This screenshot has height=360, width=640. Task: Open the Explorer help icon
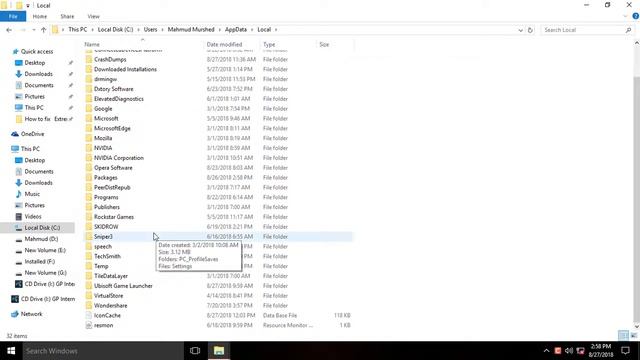coord(636,16)
